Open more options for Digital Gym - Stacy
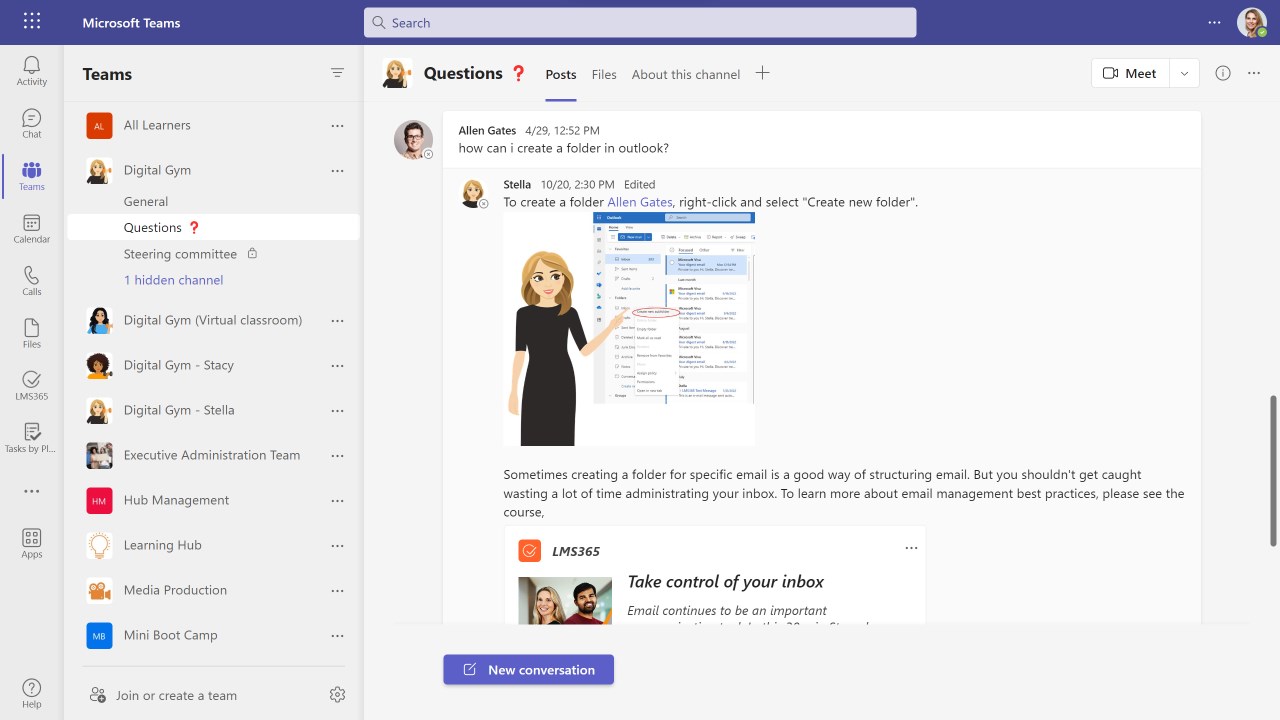The height and width of the screenshot is (720, 1280). tap(337, 365)
